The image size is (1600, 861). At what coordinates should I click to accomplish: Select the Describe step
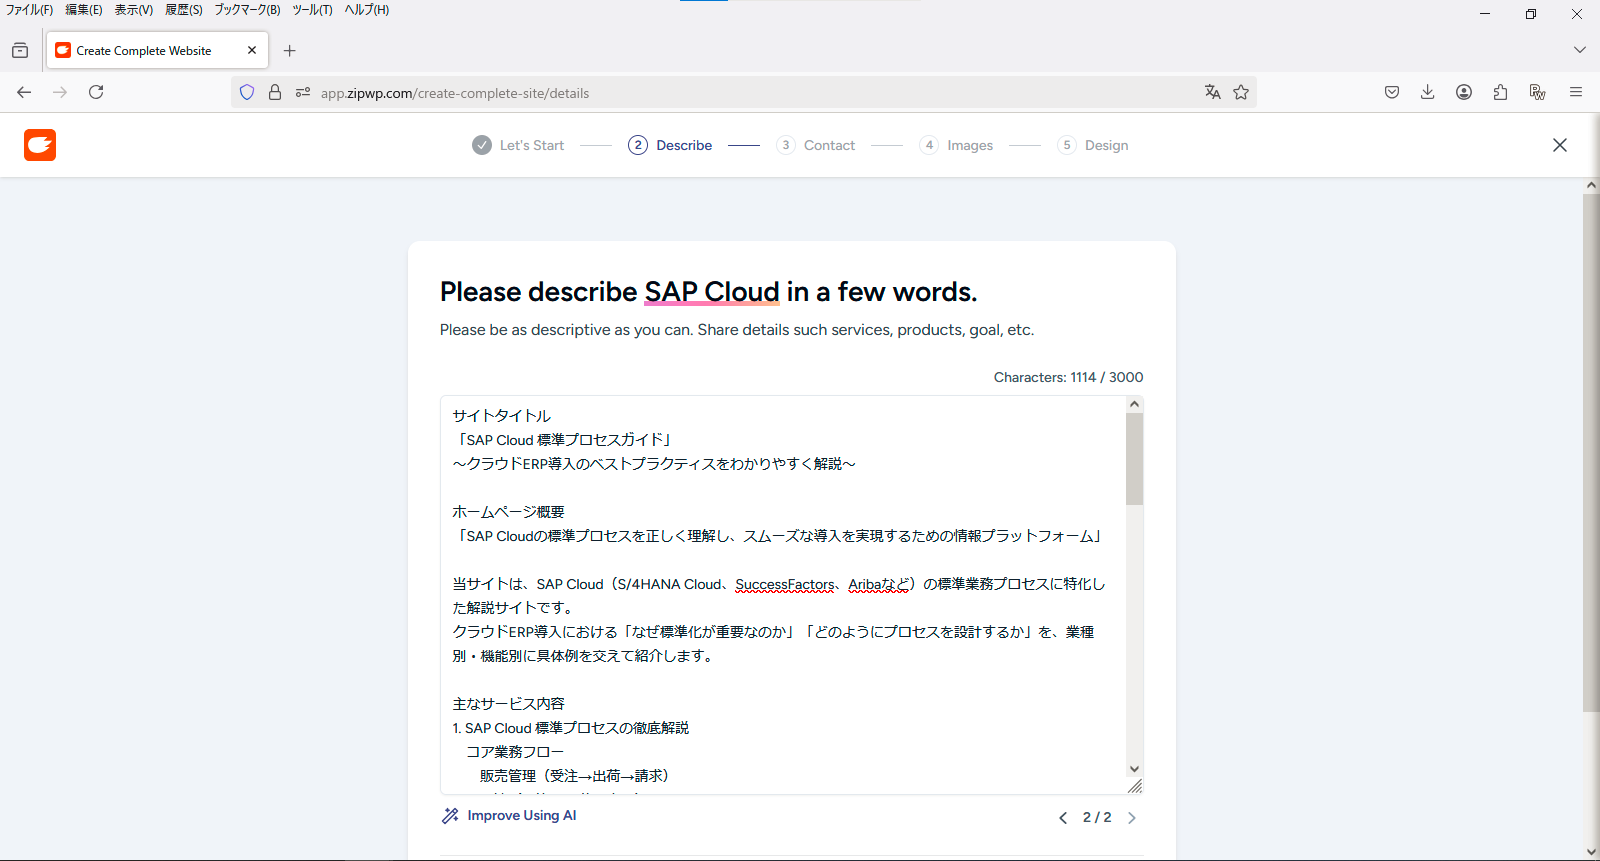[x=670, y=145]
